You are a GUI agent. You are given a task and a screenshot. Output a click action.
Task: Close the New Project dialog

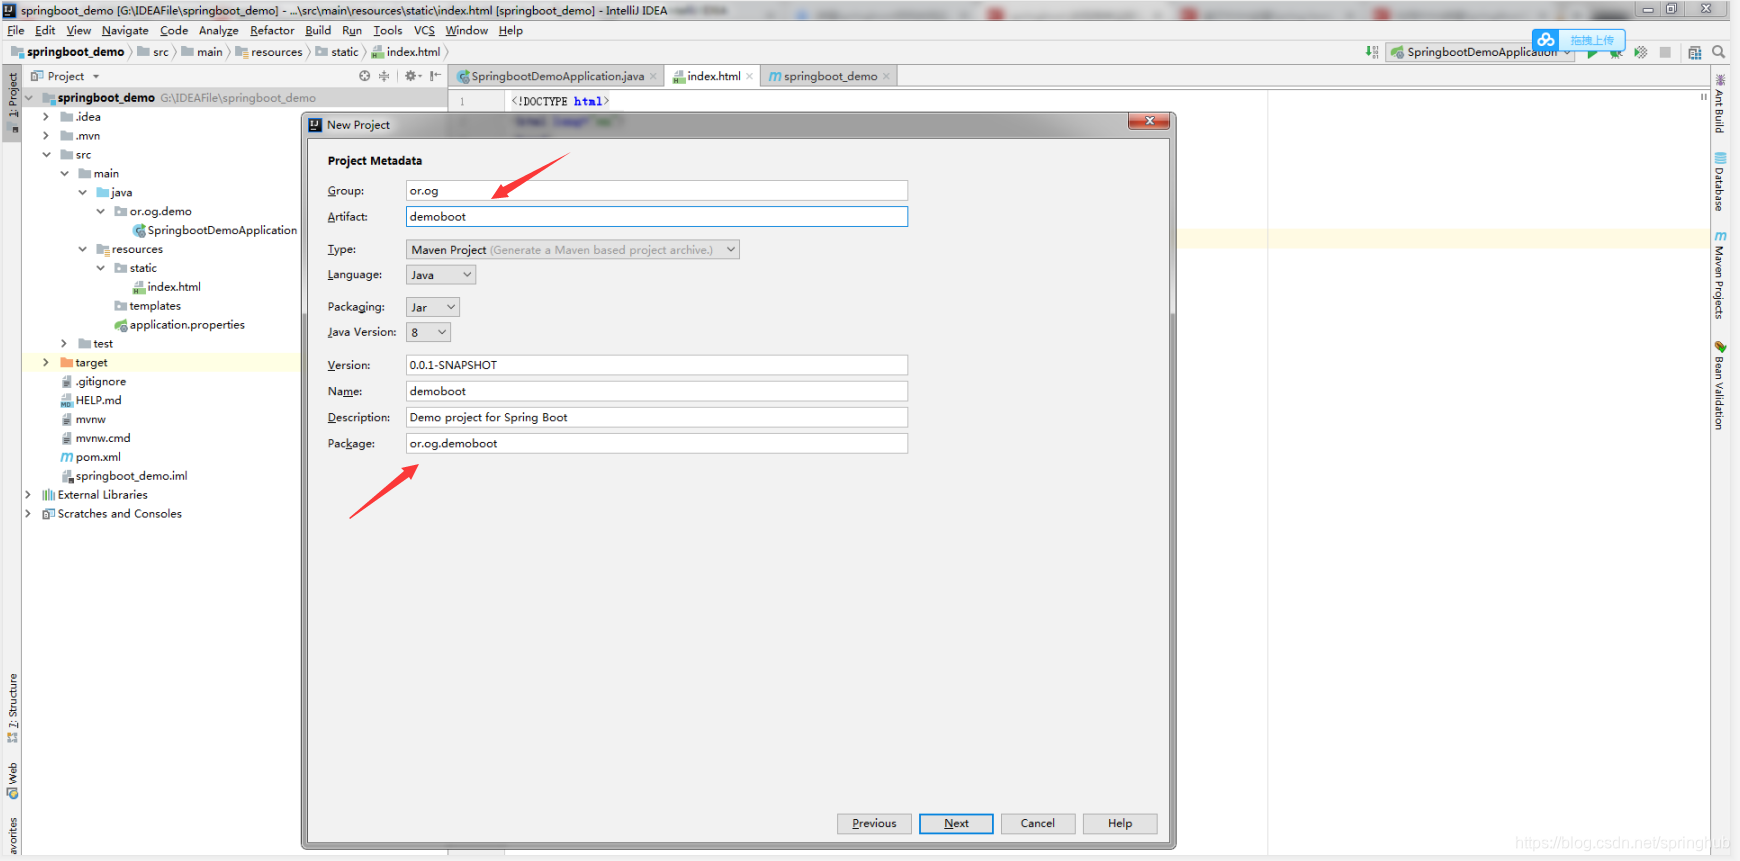click(1149, 121)
